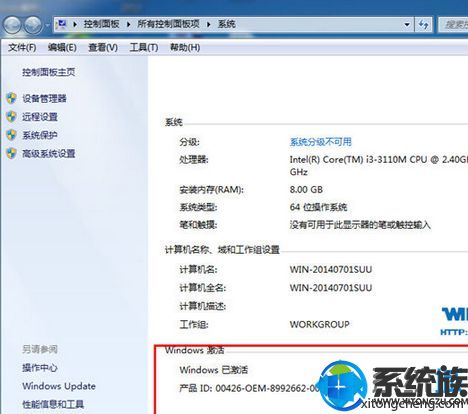The width and height of the screenshot is (468, 414).
Task: Open 设备管理器 link
Action: click(x=44, y=98)
